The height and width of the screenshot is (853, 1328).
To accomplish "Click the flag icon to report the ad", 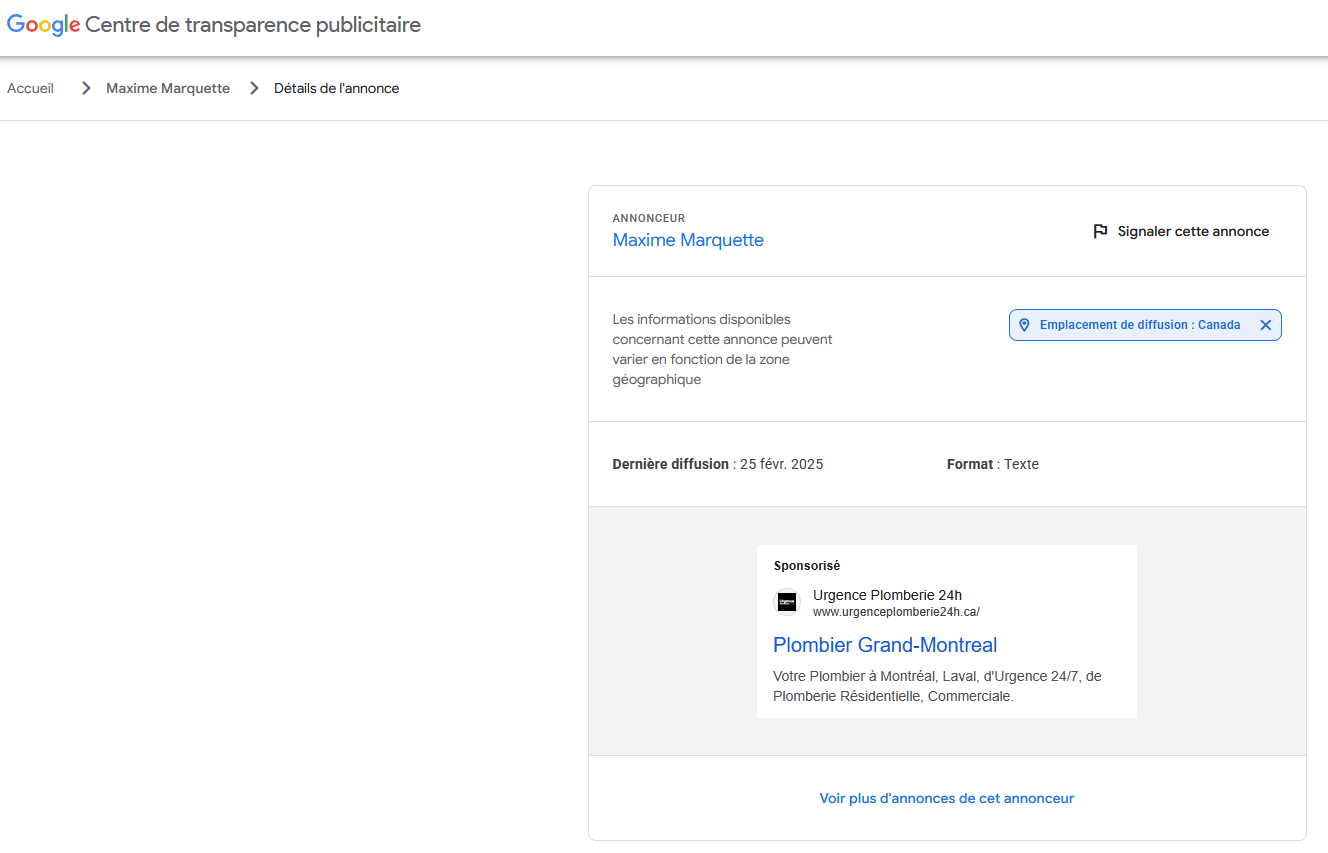I will tap(1100, 232).
